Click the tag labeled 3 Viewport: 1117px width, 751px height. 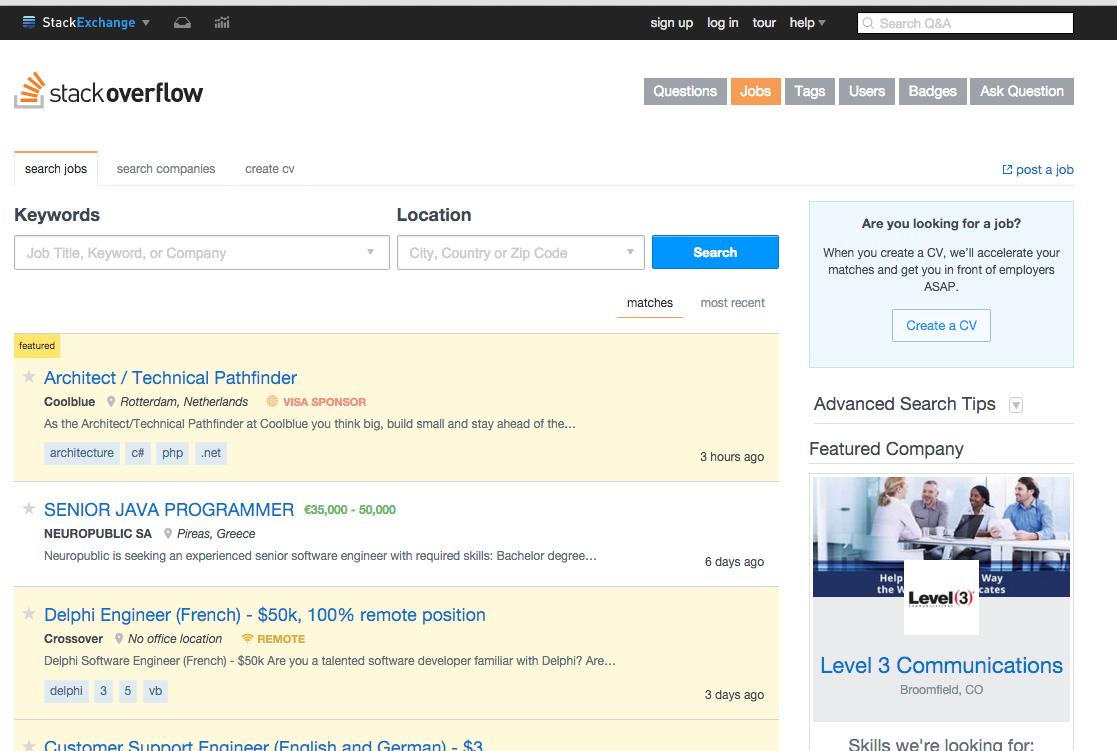103,691
